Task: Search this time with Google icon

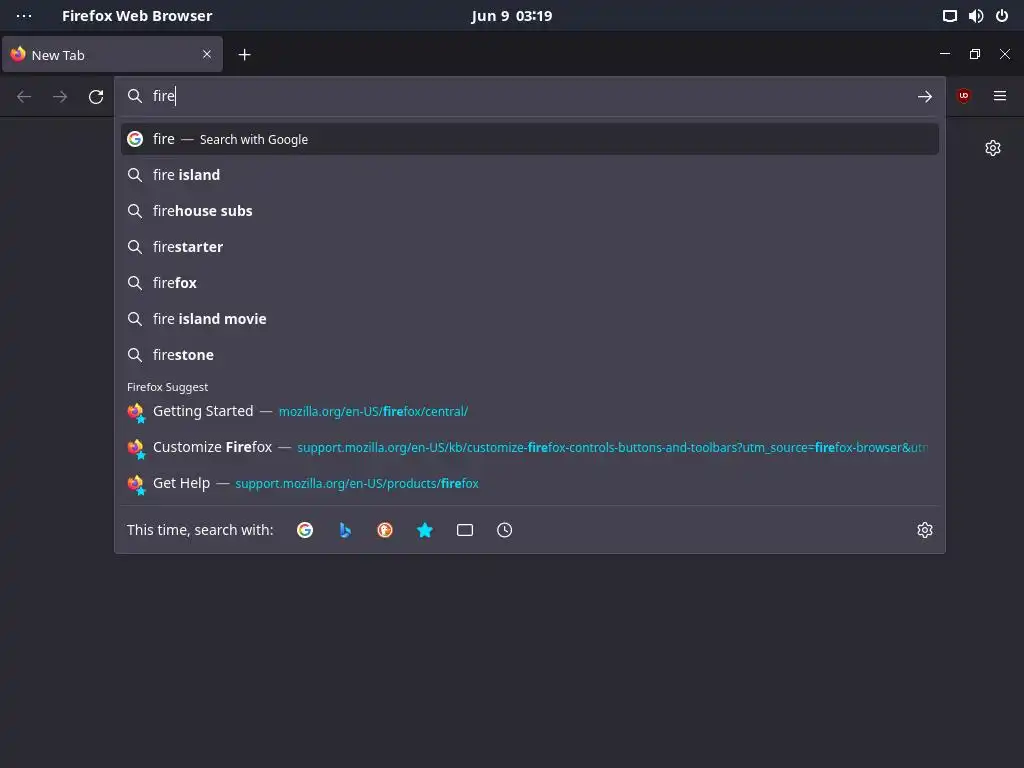Action: coord(305,530)
